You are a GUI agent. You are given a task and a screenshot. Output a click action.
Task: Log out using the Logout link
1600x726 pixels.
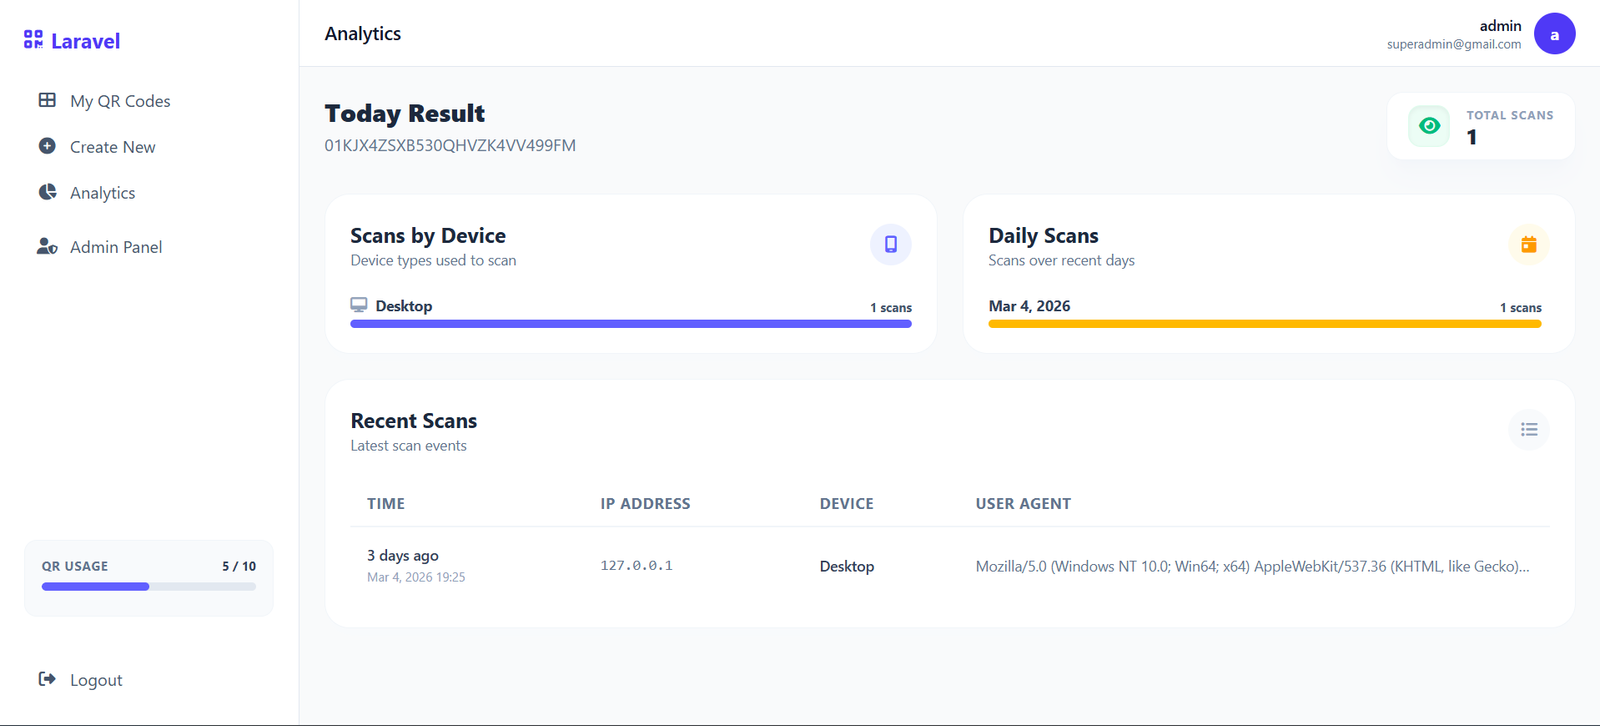pos(96,680)
